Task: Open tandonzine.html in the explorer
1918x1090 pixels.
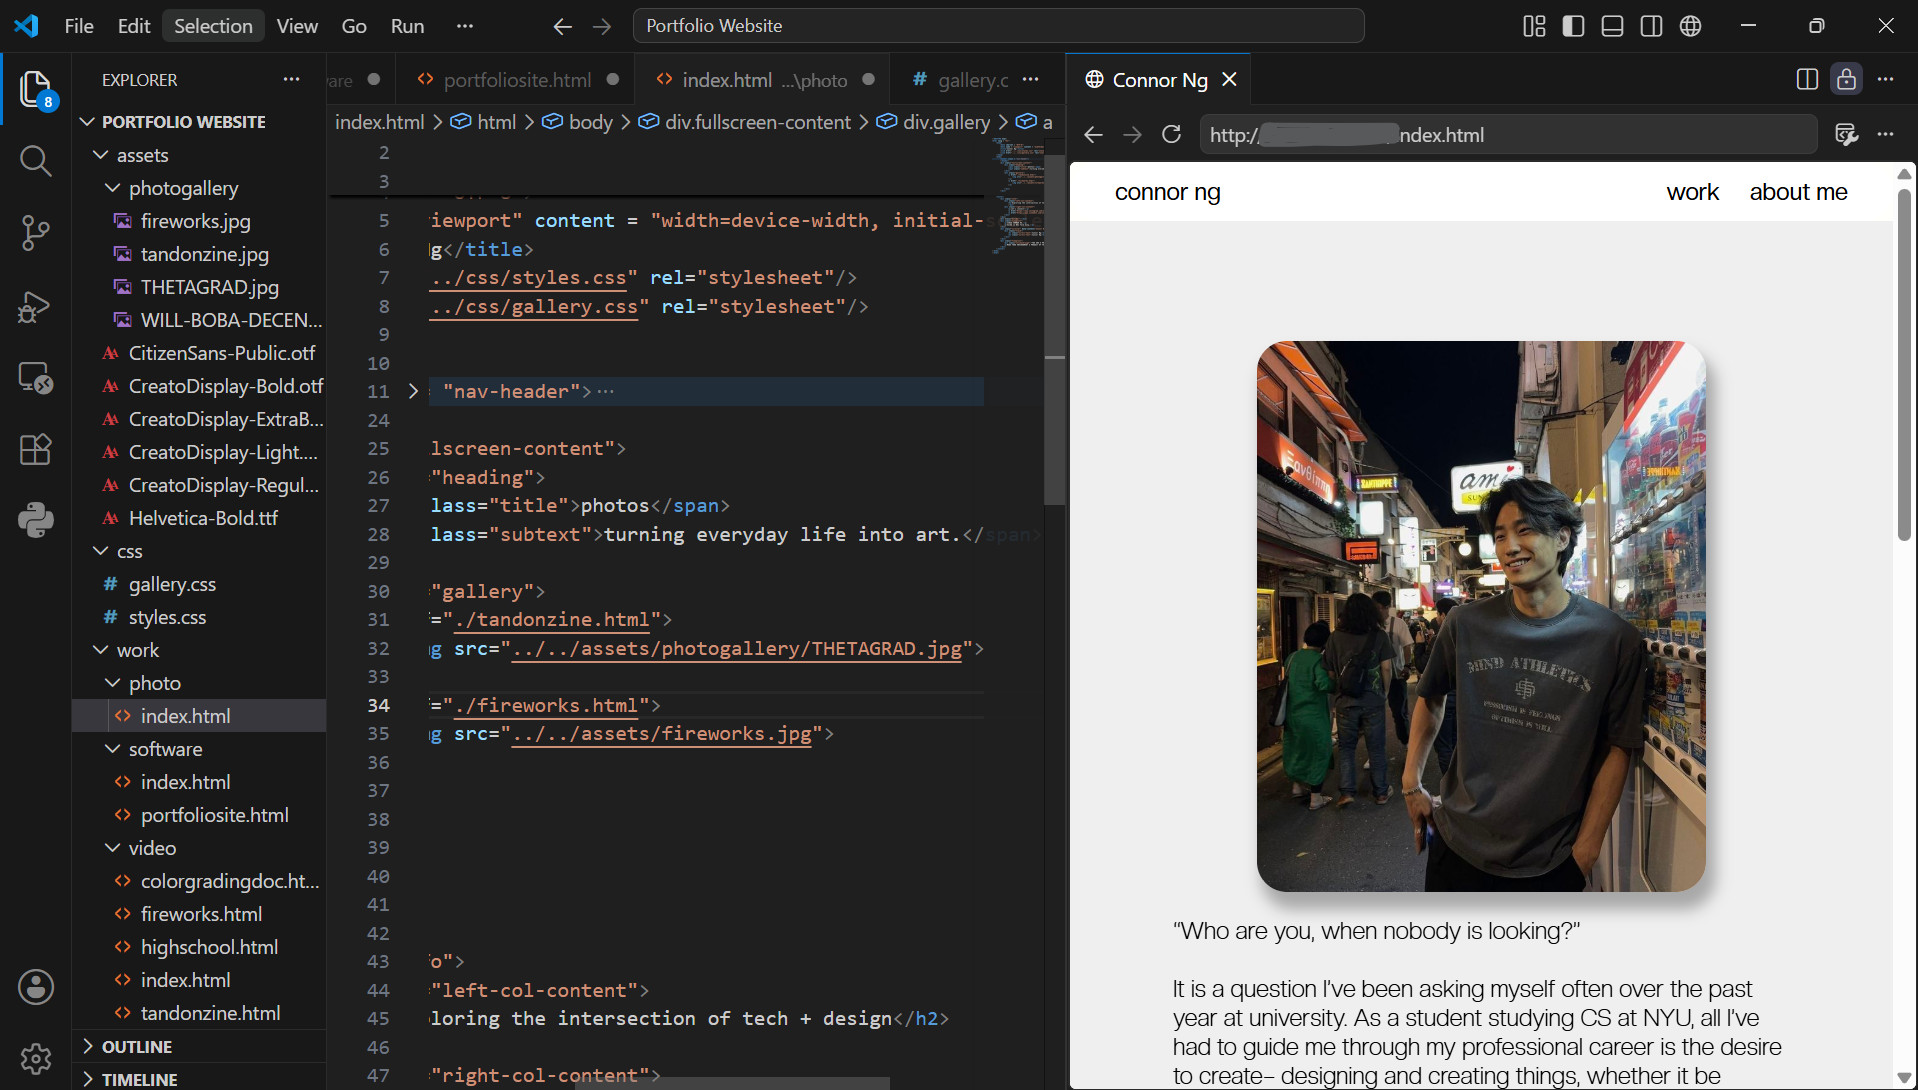Action: coord(210,1013)
